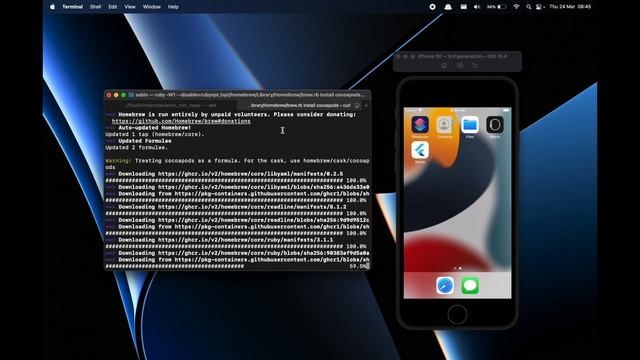Open the volume control in menu bar
The width and height of the screenshot is (640, 360).
coord(477,7)
